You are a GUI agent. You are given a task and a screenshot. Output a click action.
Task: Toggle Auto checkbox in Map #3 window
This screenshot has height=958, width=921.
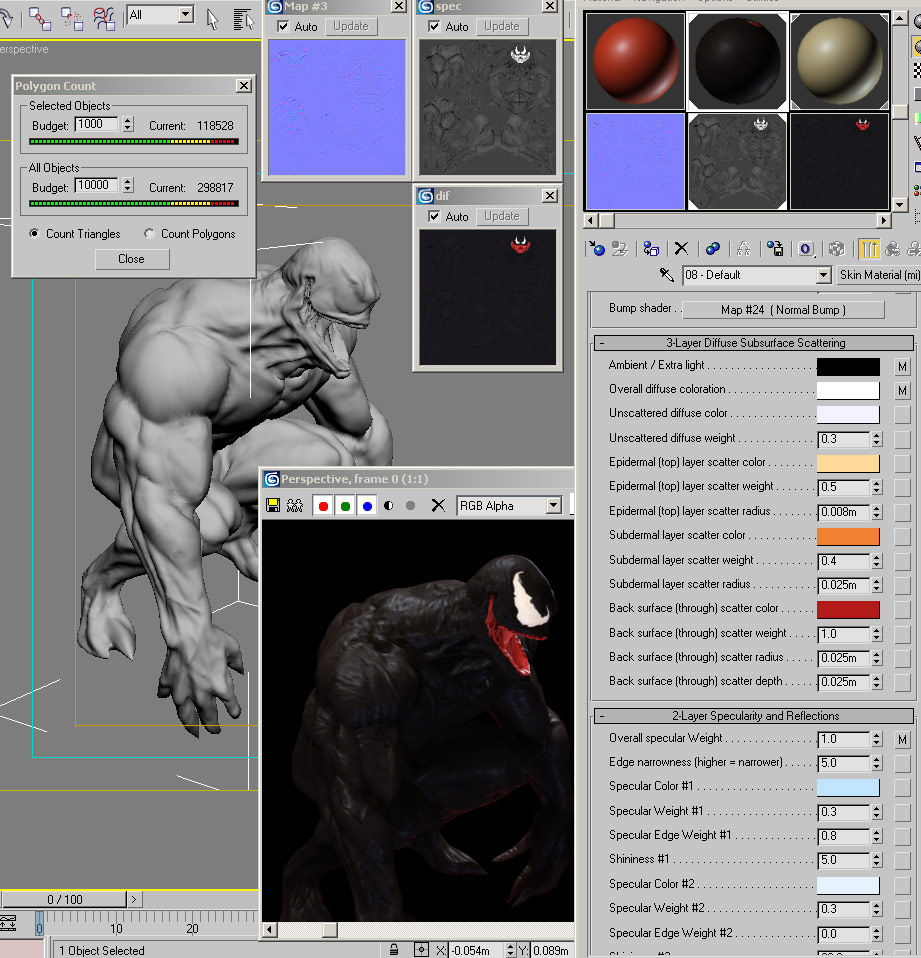(x=283, y=26)
